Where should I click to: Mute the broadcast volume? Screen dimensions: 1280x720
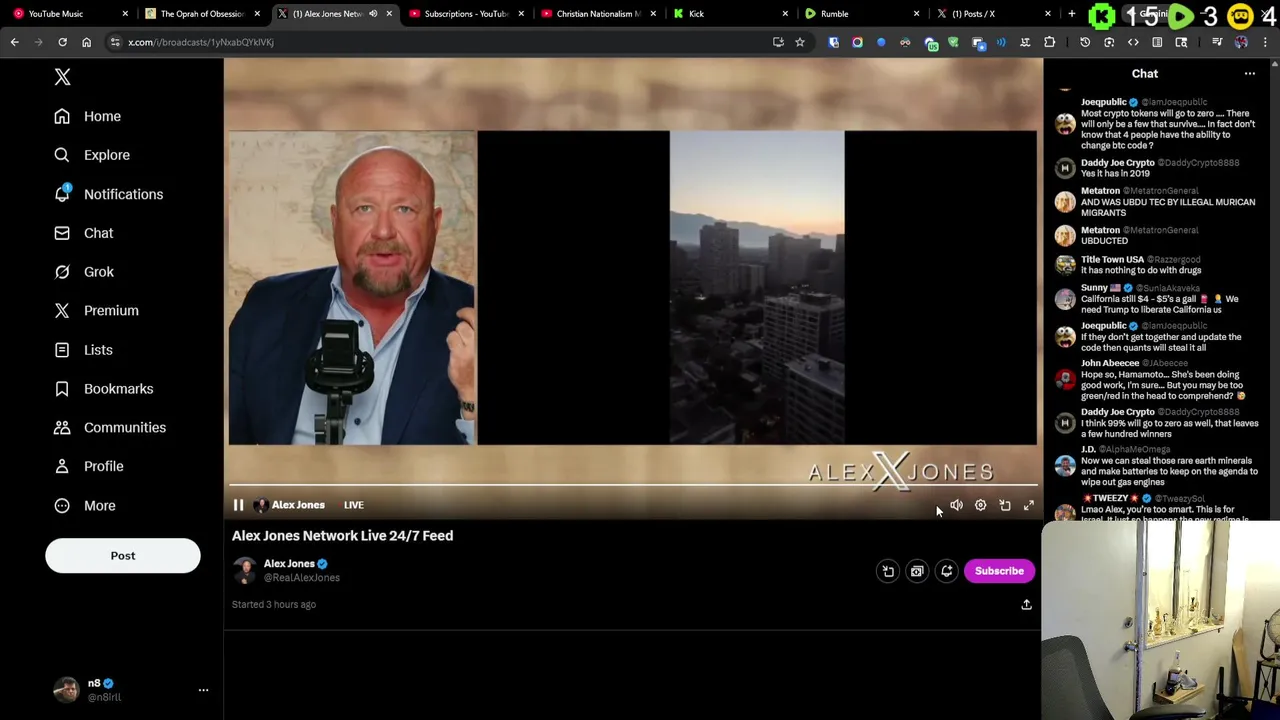[x=956, y=506]
